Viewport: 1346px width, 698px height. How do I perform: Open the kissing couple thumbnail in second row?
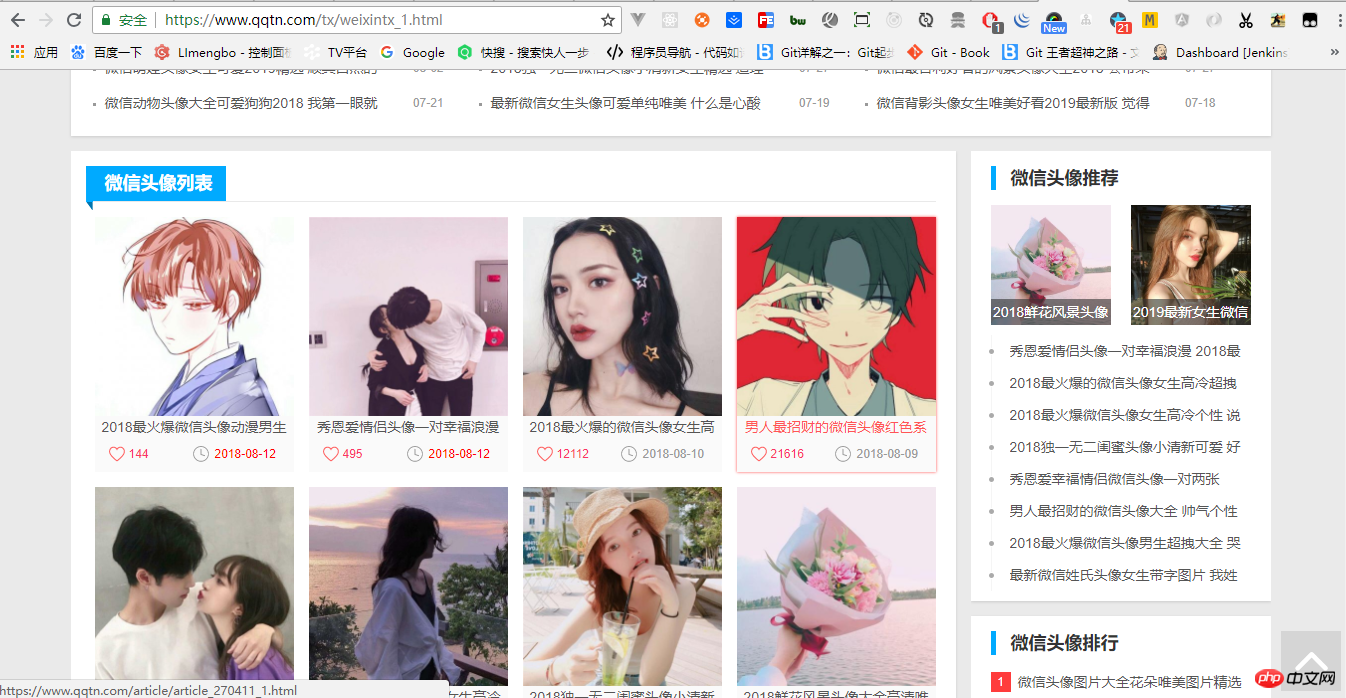click(194, 586)
